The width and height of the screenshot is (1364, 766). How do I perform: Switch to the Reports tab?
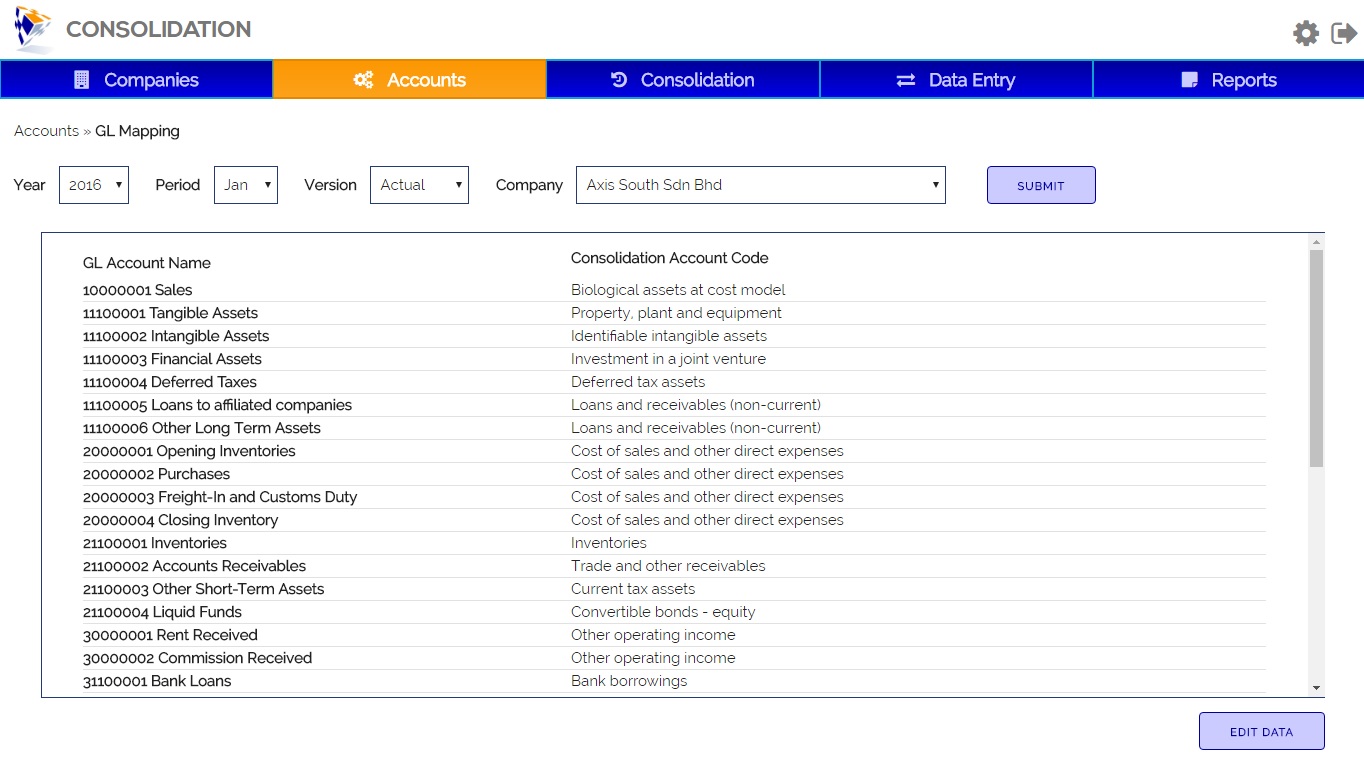(x=1229, y=80)
